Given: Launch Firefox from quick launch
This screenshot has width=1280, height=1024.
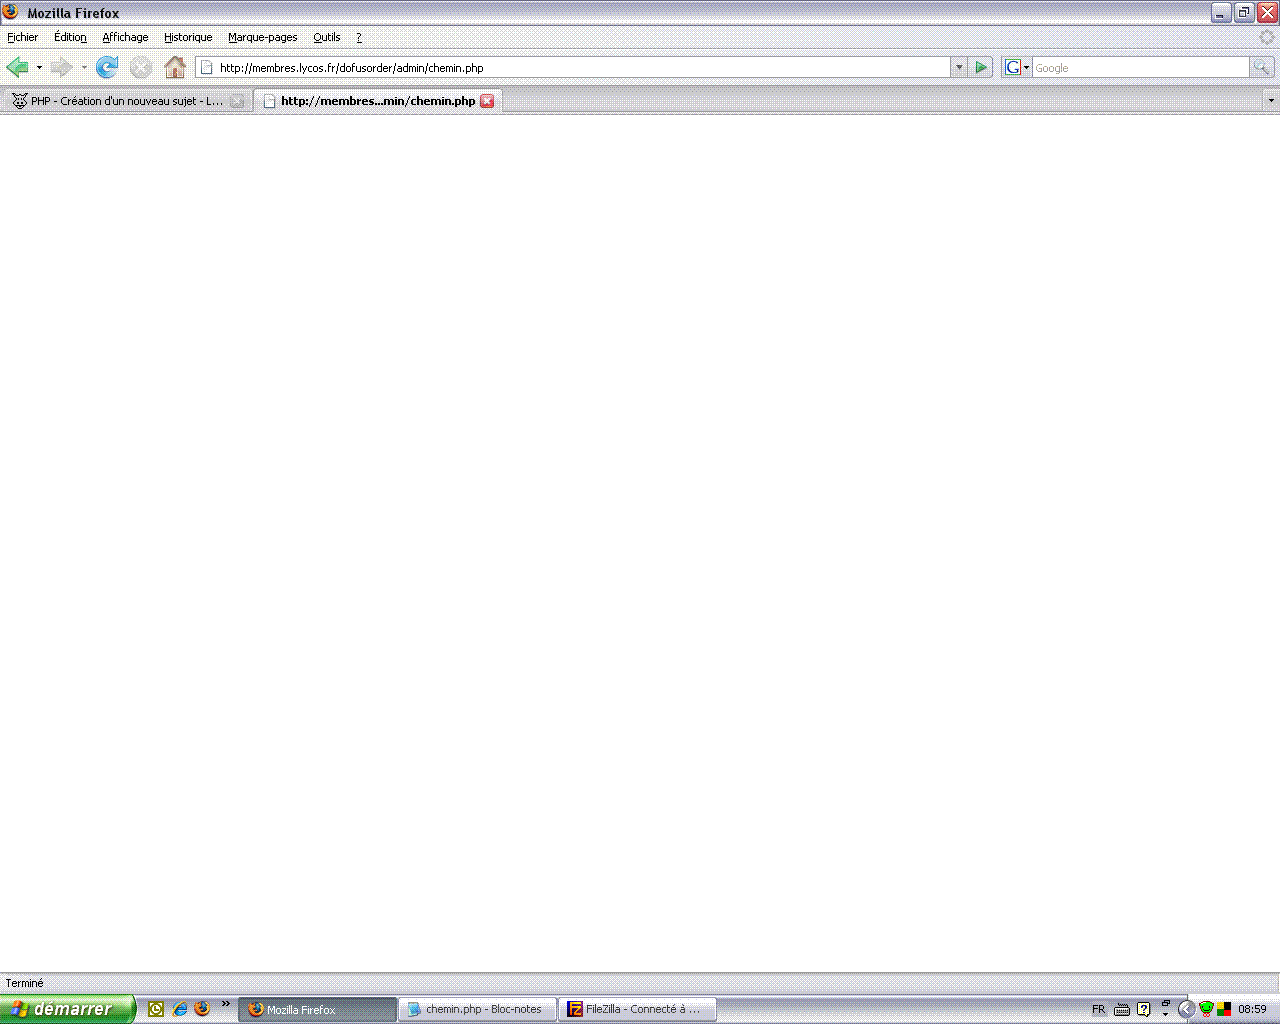Looking at the screenshot, I should 202,1009.
